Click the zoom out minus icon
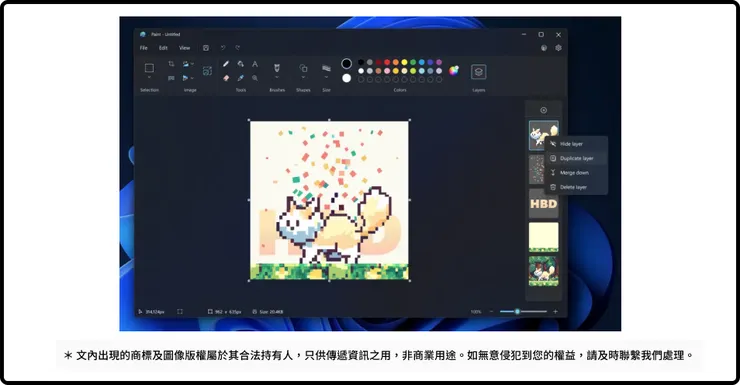 [x=491, y=311]
